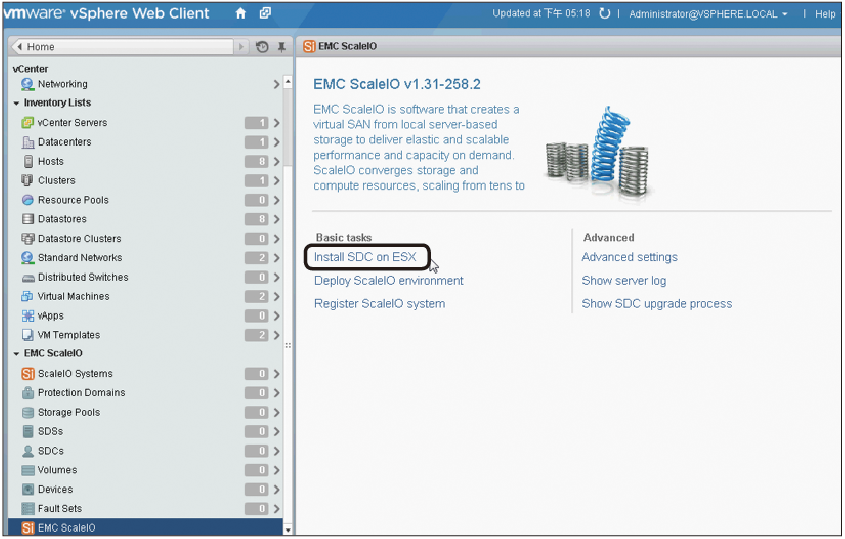This screenshot has height=539, width=845.
Task: Expand the Volumes row chevron
Action: coord(276,470)
